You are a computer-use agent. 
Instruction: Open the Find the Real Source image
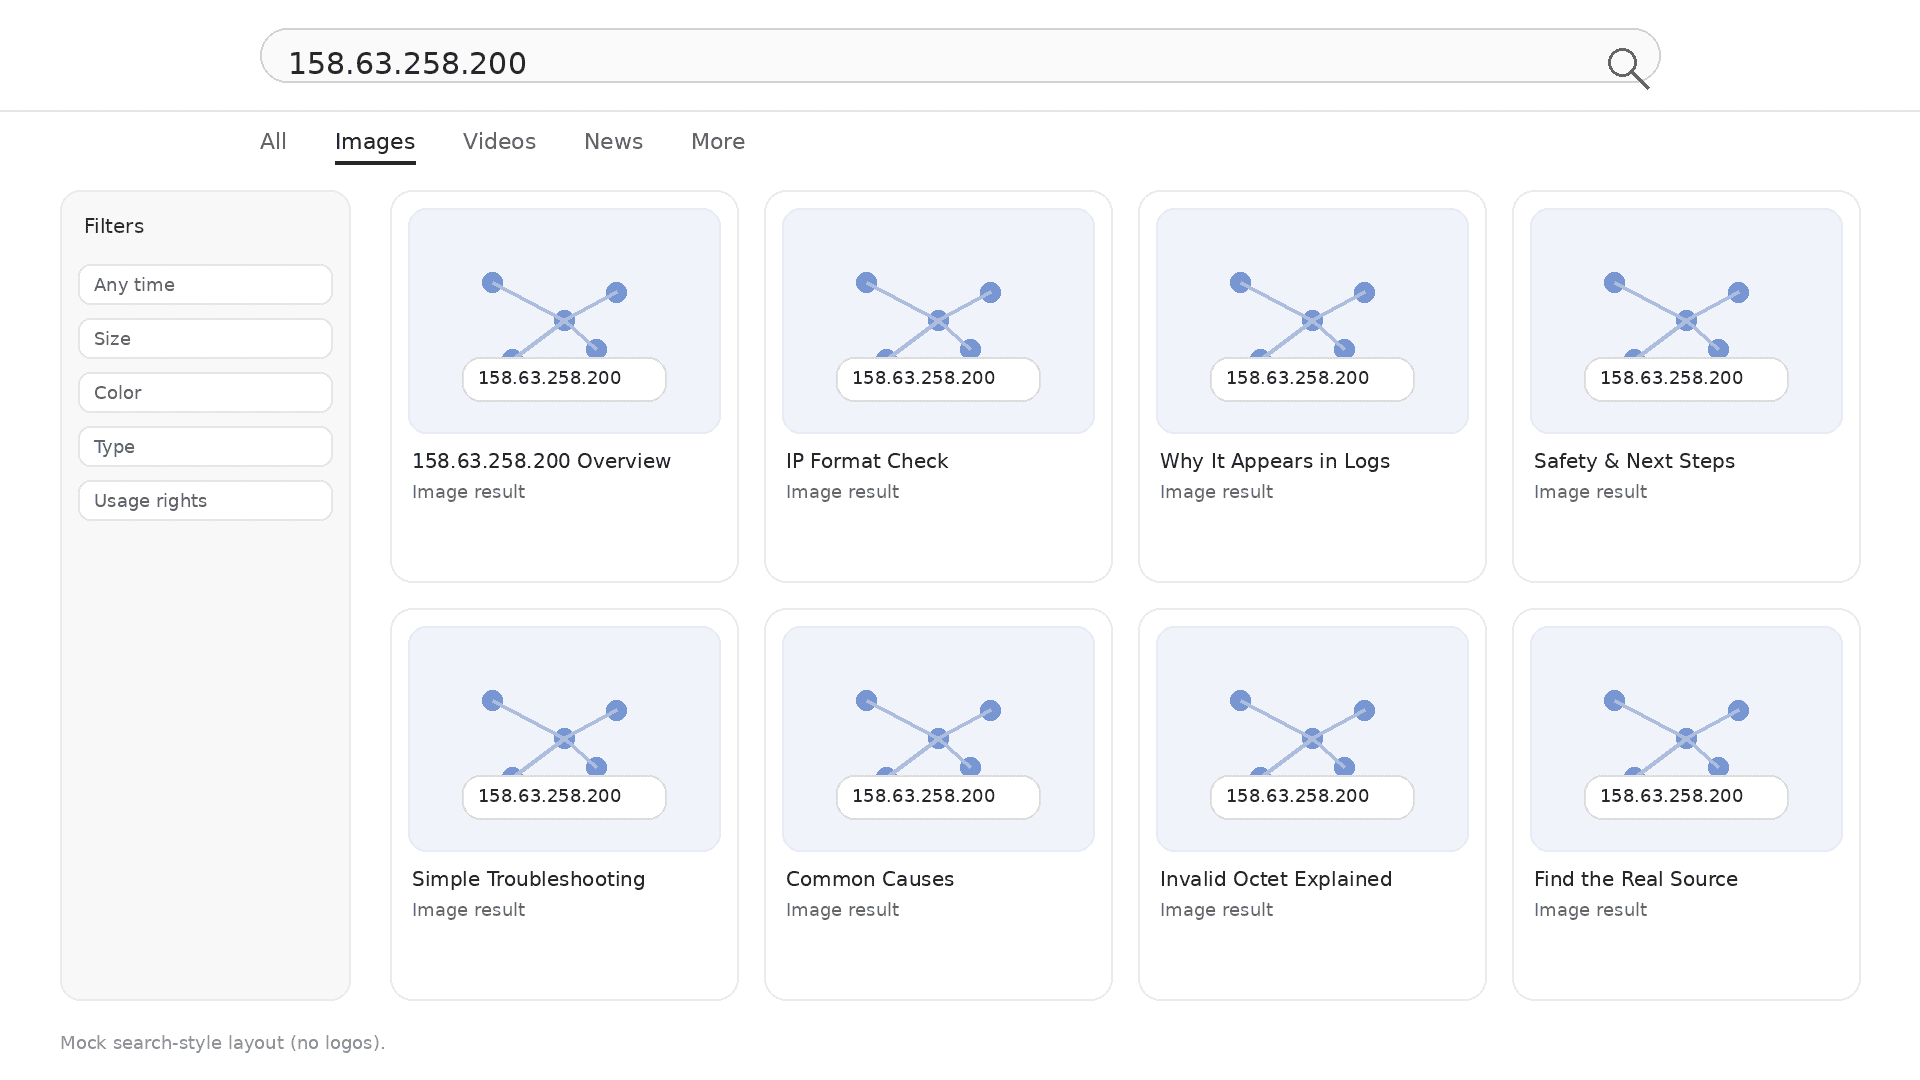(x=1686, y=738)
